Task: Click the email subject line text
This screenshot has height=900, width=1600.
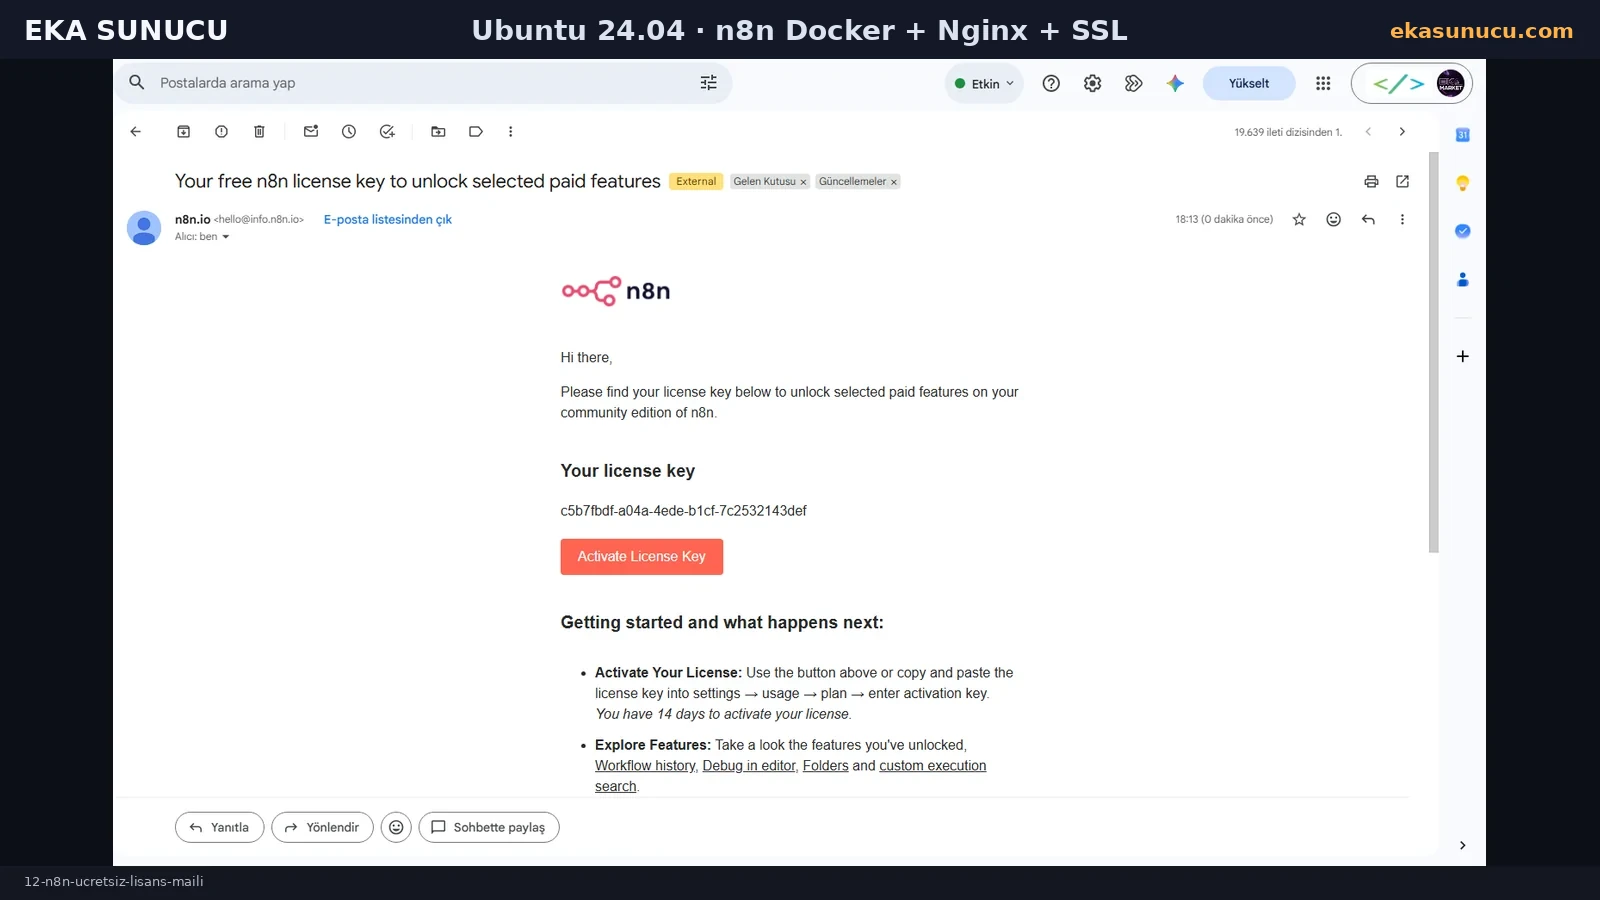Action: pyautogui.click(x=418, y=181)
